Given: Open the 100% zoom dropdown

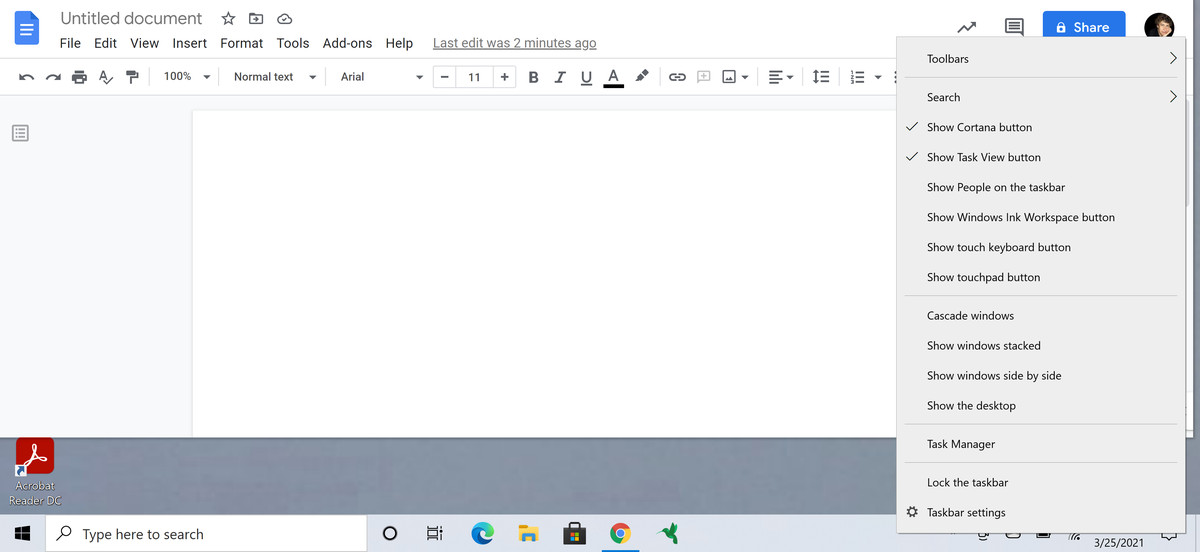Looking at the screenshot, I should [187, 76].
